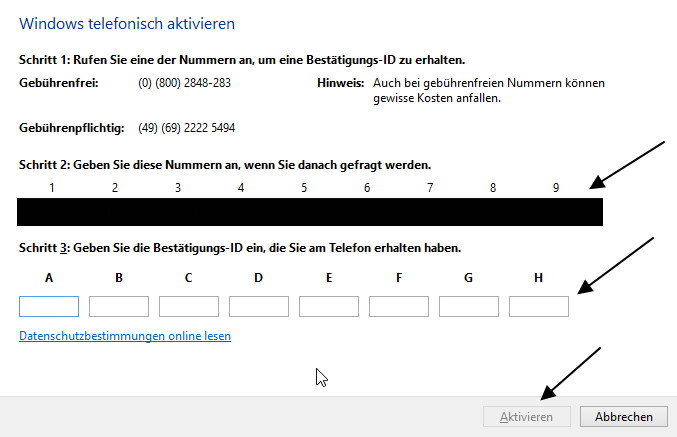Open Datenschutzbestimmungen online lesen link
The image size is (677, 437).
point(125,336)
